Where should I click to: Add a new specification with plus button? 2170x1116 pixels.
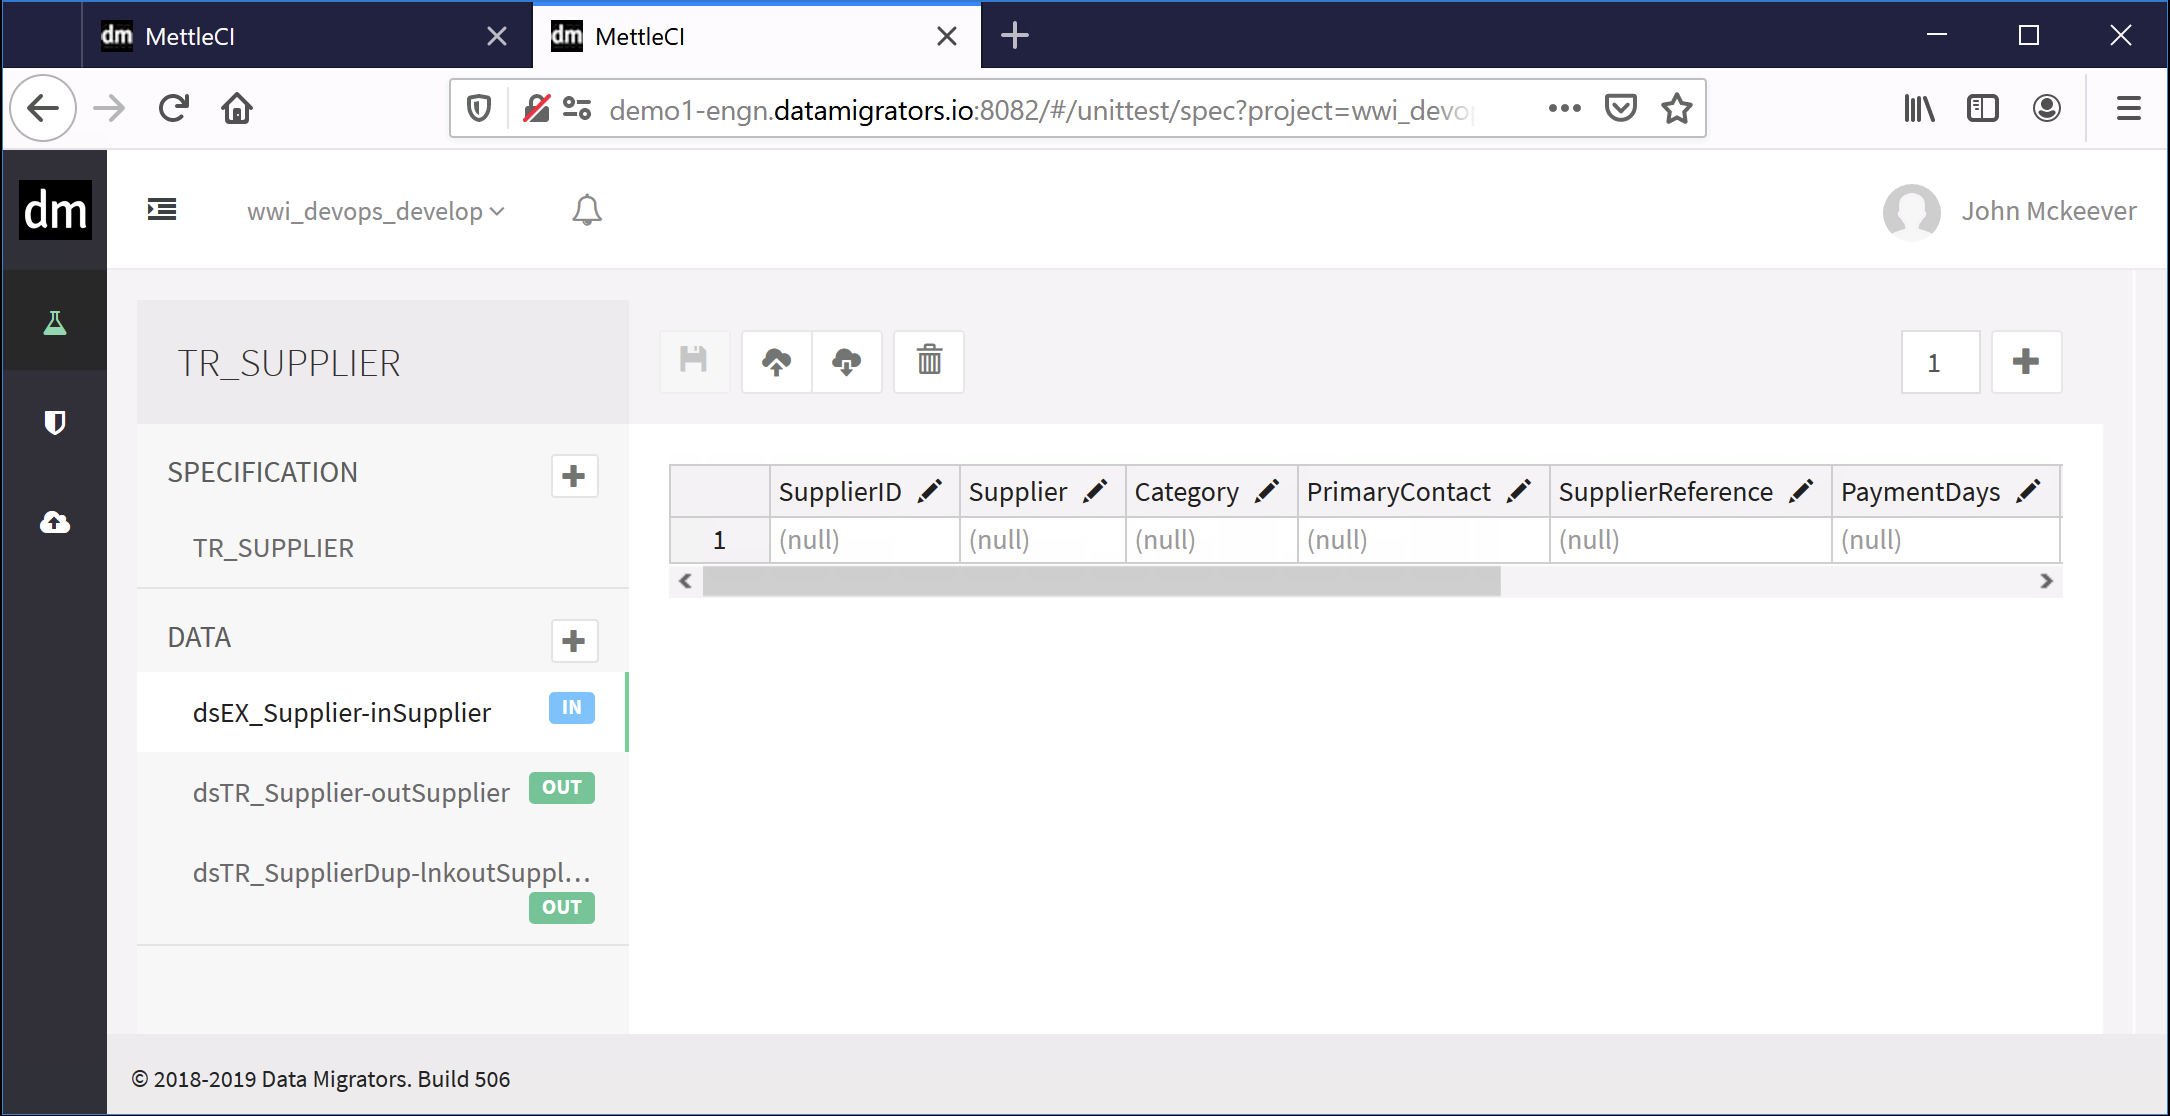[574, 476]
